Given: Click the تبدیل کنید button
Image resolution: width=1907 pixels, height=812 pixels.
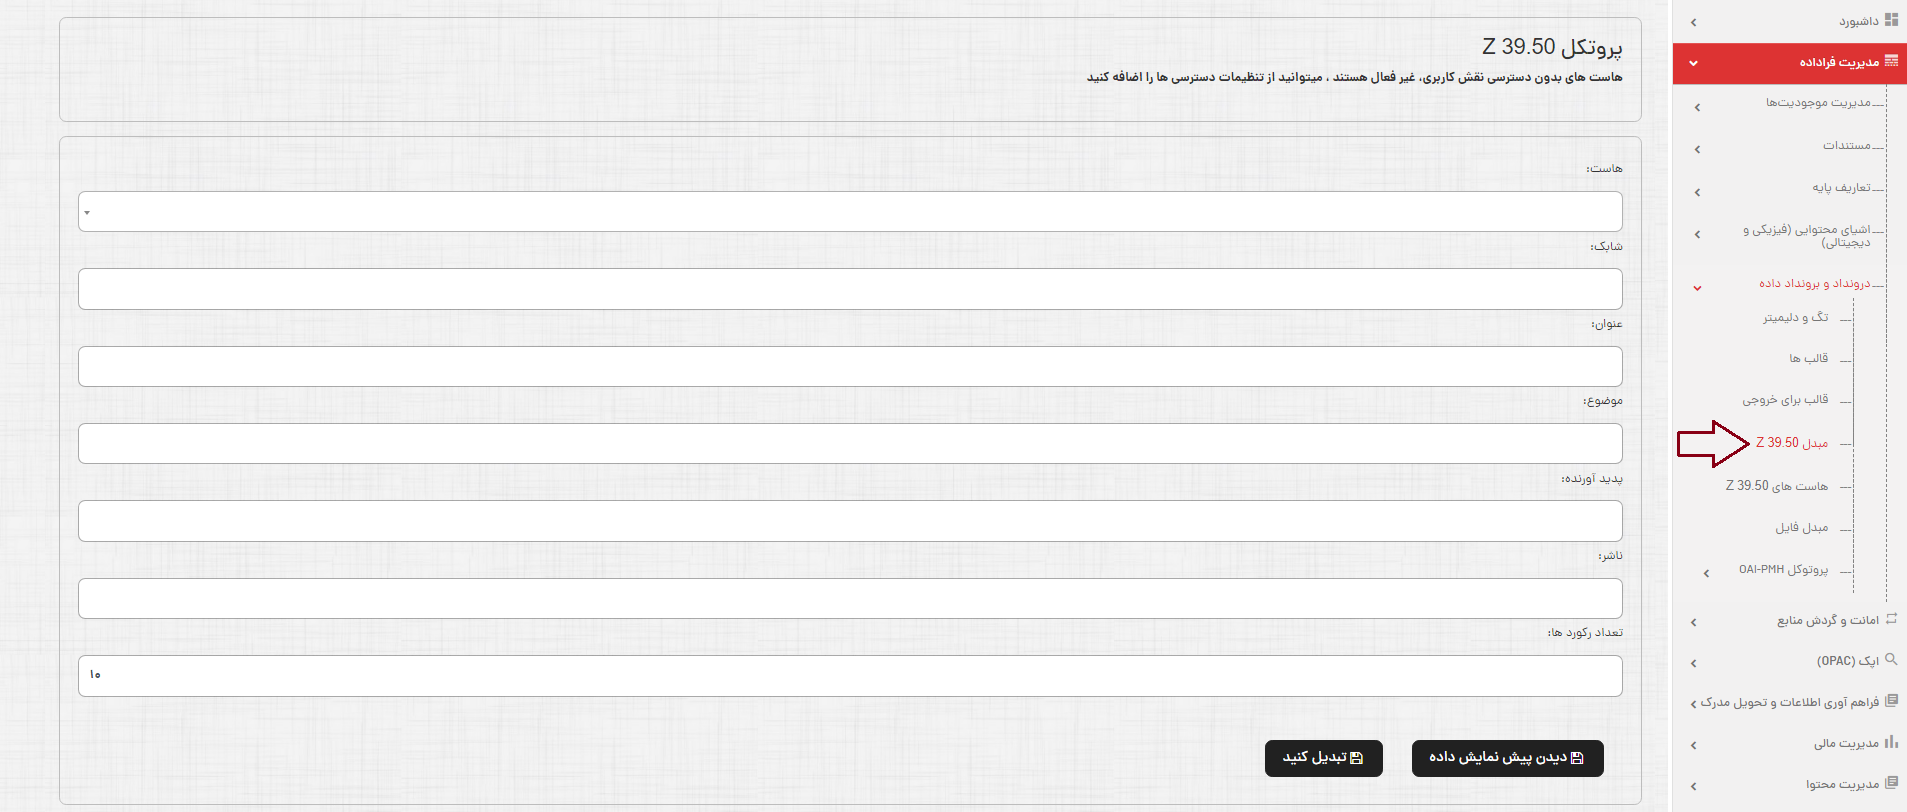Looking at the screenshot, I should click(x=1324, y=758).
